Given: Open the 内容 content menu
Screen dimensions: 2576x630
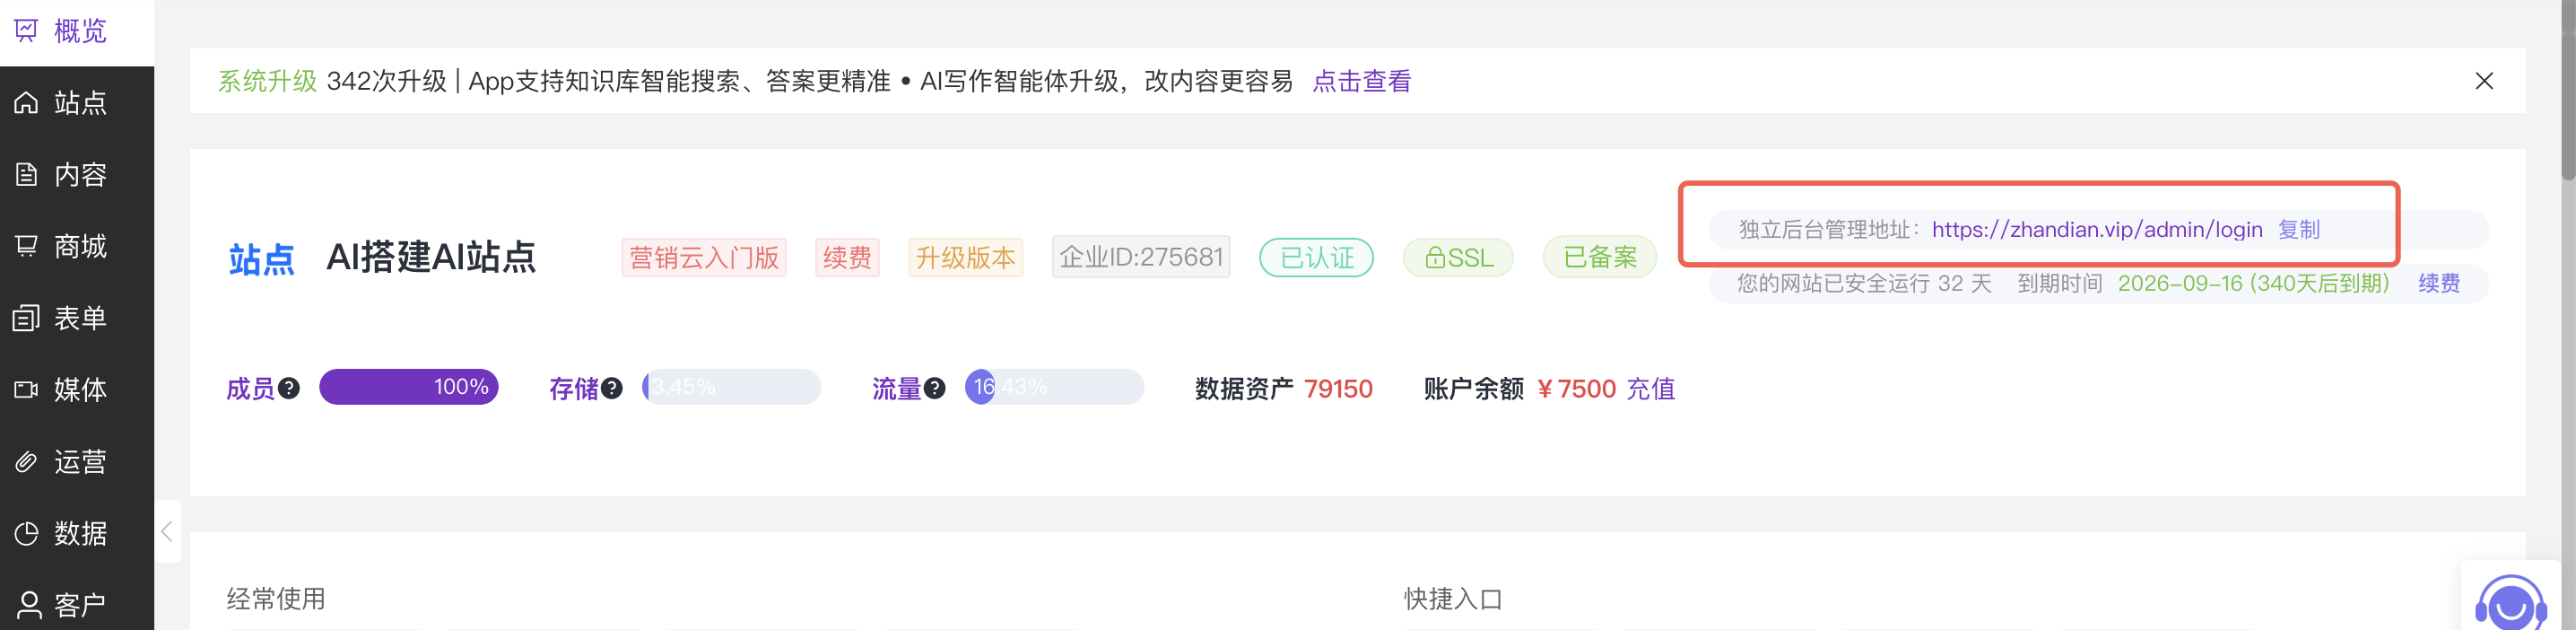Looking at the screenshot, I should pyautogui.click(x=78, y=175).
